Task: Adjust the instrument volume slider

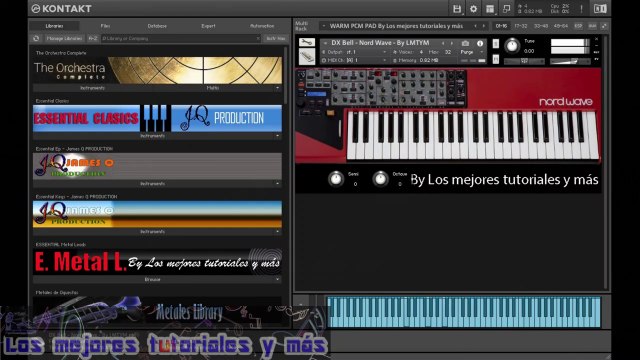Action: click(570, 61)
